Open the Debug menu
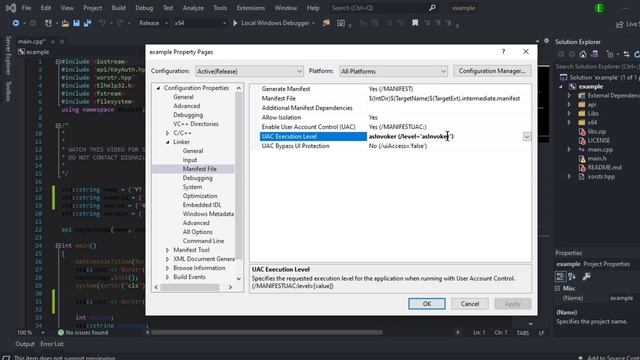Image resolution: width=640 pixels, height=360 pixels. pos(144,8)
